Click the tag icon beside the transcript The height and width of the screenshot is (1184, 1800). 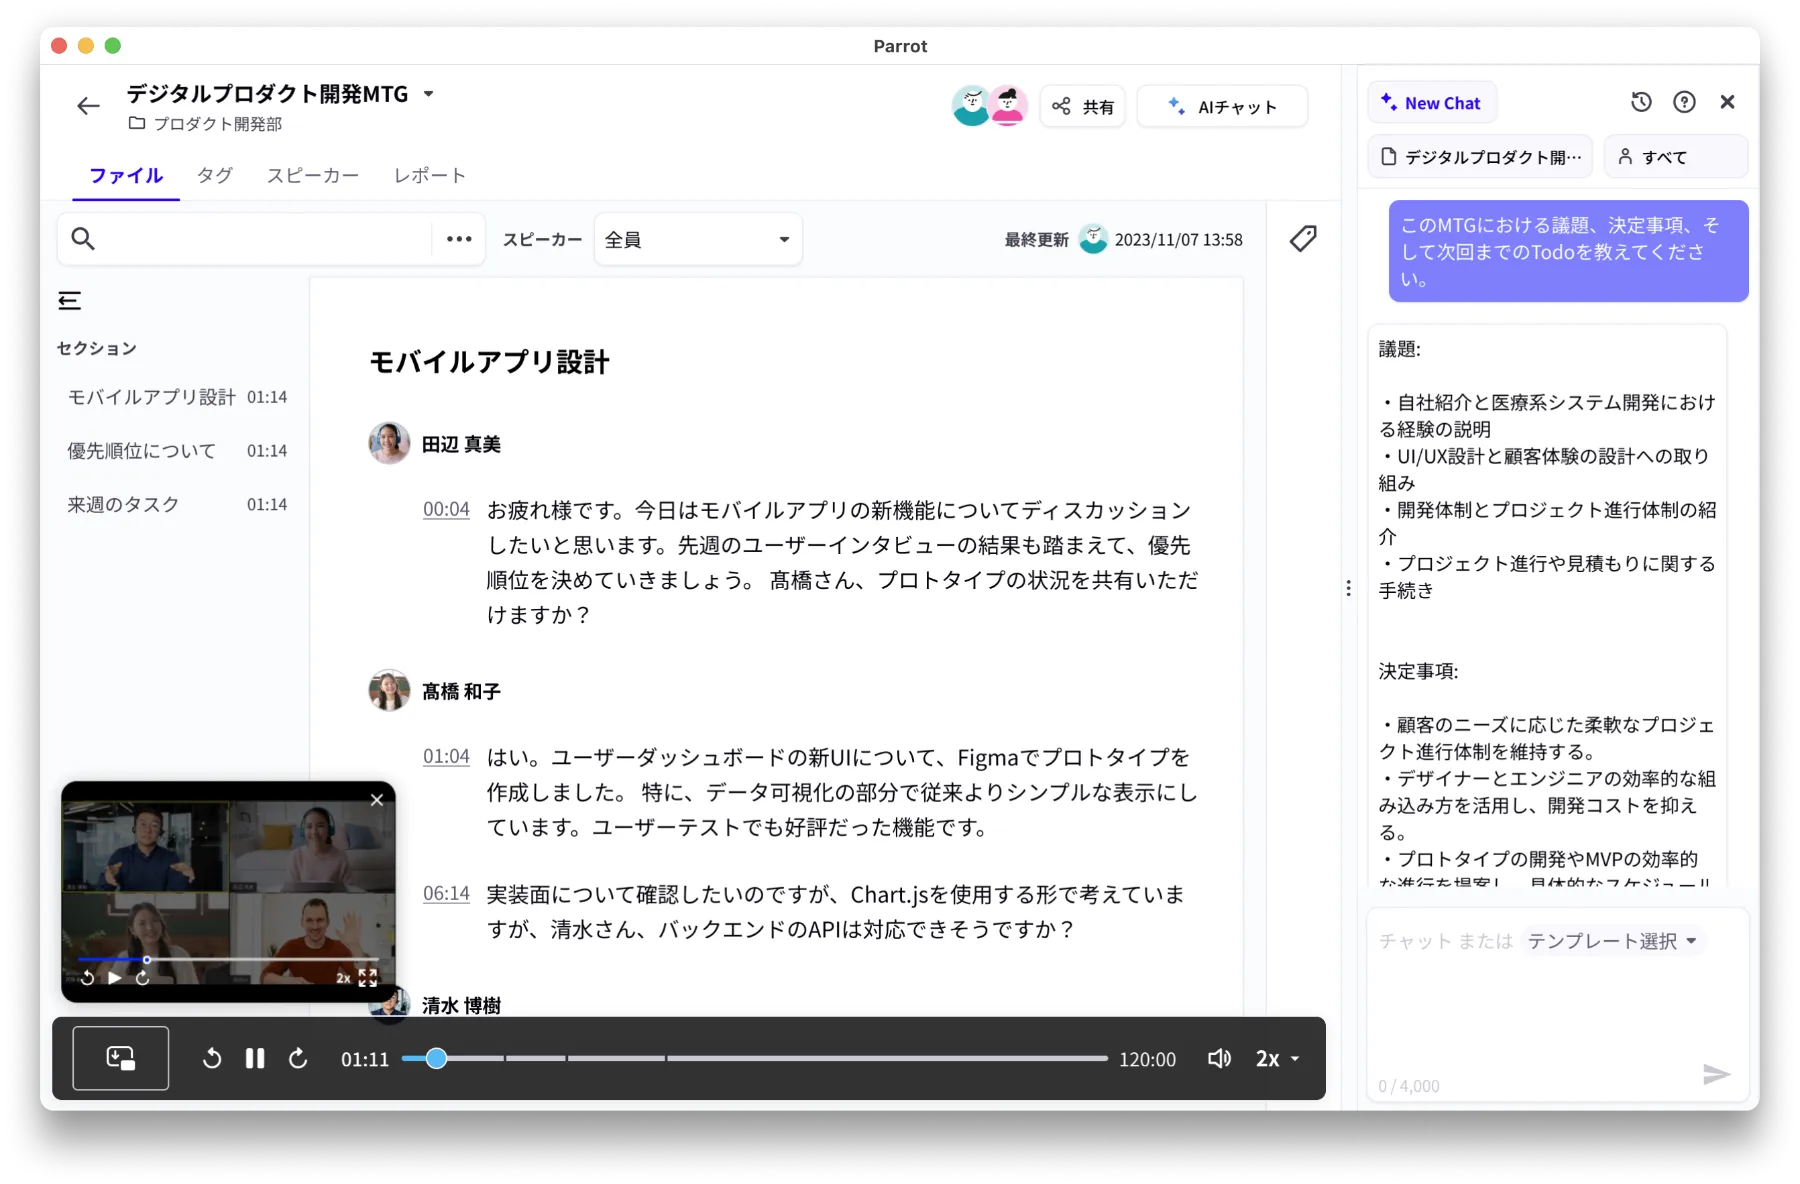point(1303,239)
